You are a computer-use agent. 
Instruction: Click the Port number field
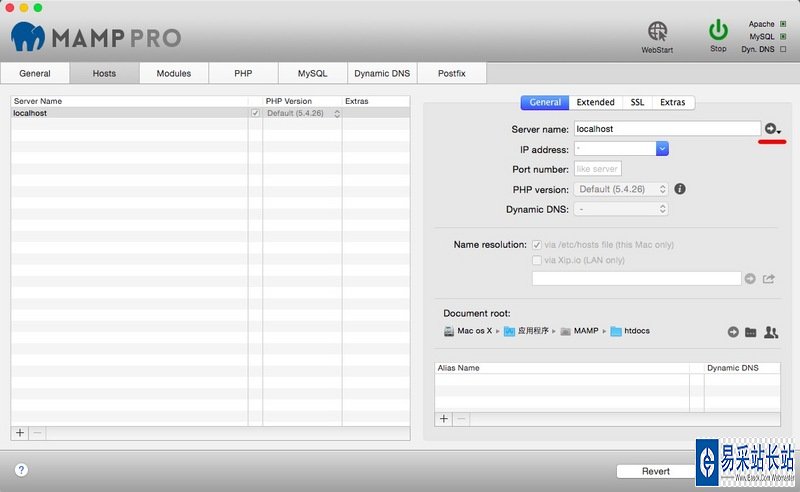597,169
